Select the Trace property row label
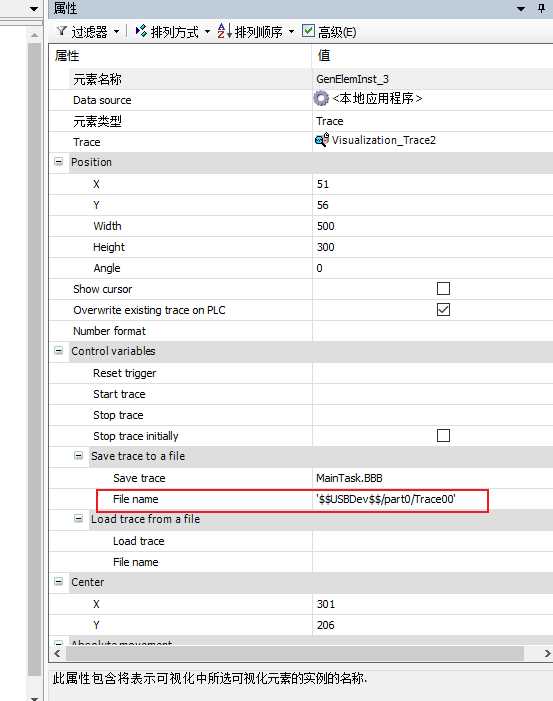Screen dimensions: 553x701 click(x=87, y=142)
